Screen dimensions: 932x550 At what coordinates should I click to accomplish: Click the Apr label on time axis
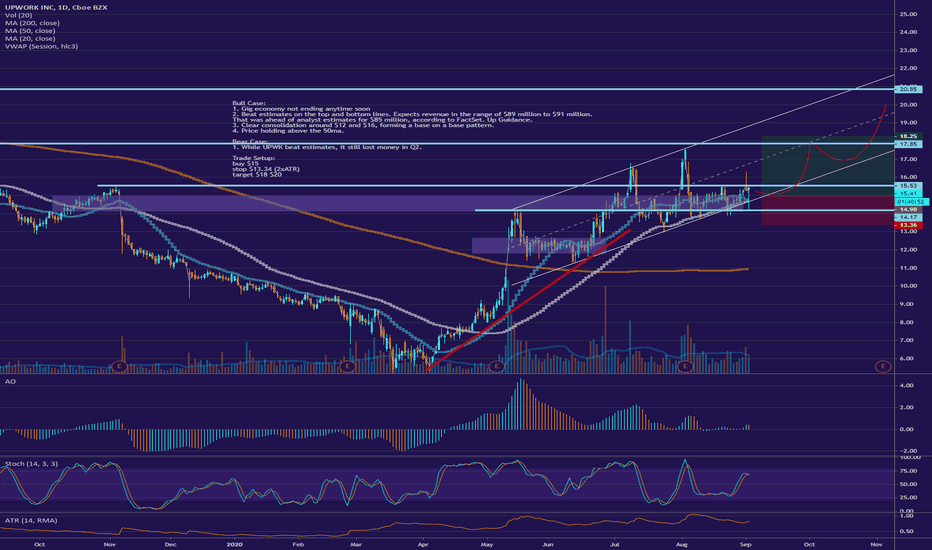423,544
